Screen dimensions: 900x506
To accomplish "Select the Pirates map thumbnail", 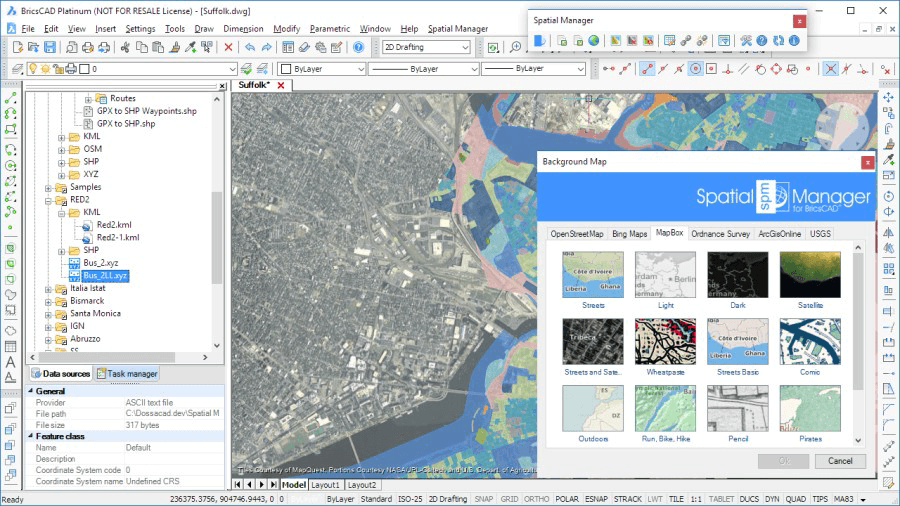I will click(x=810, y=408).
